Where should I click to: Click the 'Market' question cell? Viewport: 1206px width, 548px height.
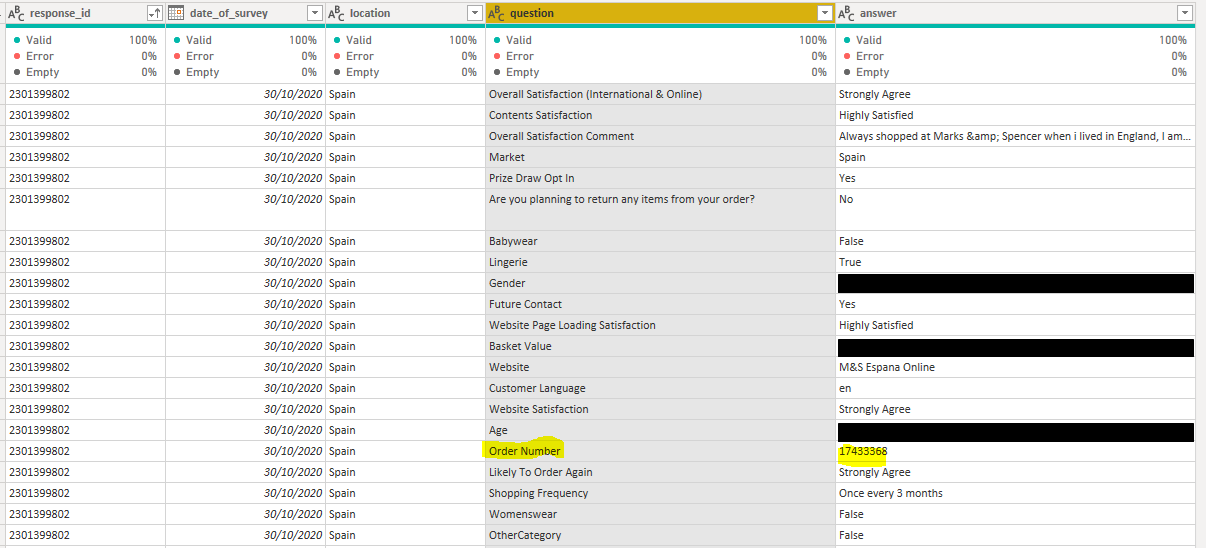660,157
